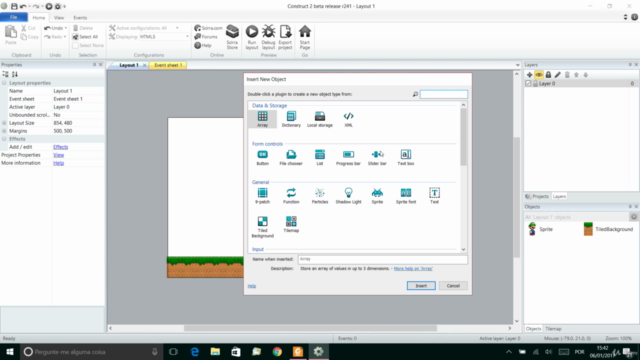Toggle the layer lock icon in Layers bar

pyautogui.click(x=548, y=75)
